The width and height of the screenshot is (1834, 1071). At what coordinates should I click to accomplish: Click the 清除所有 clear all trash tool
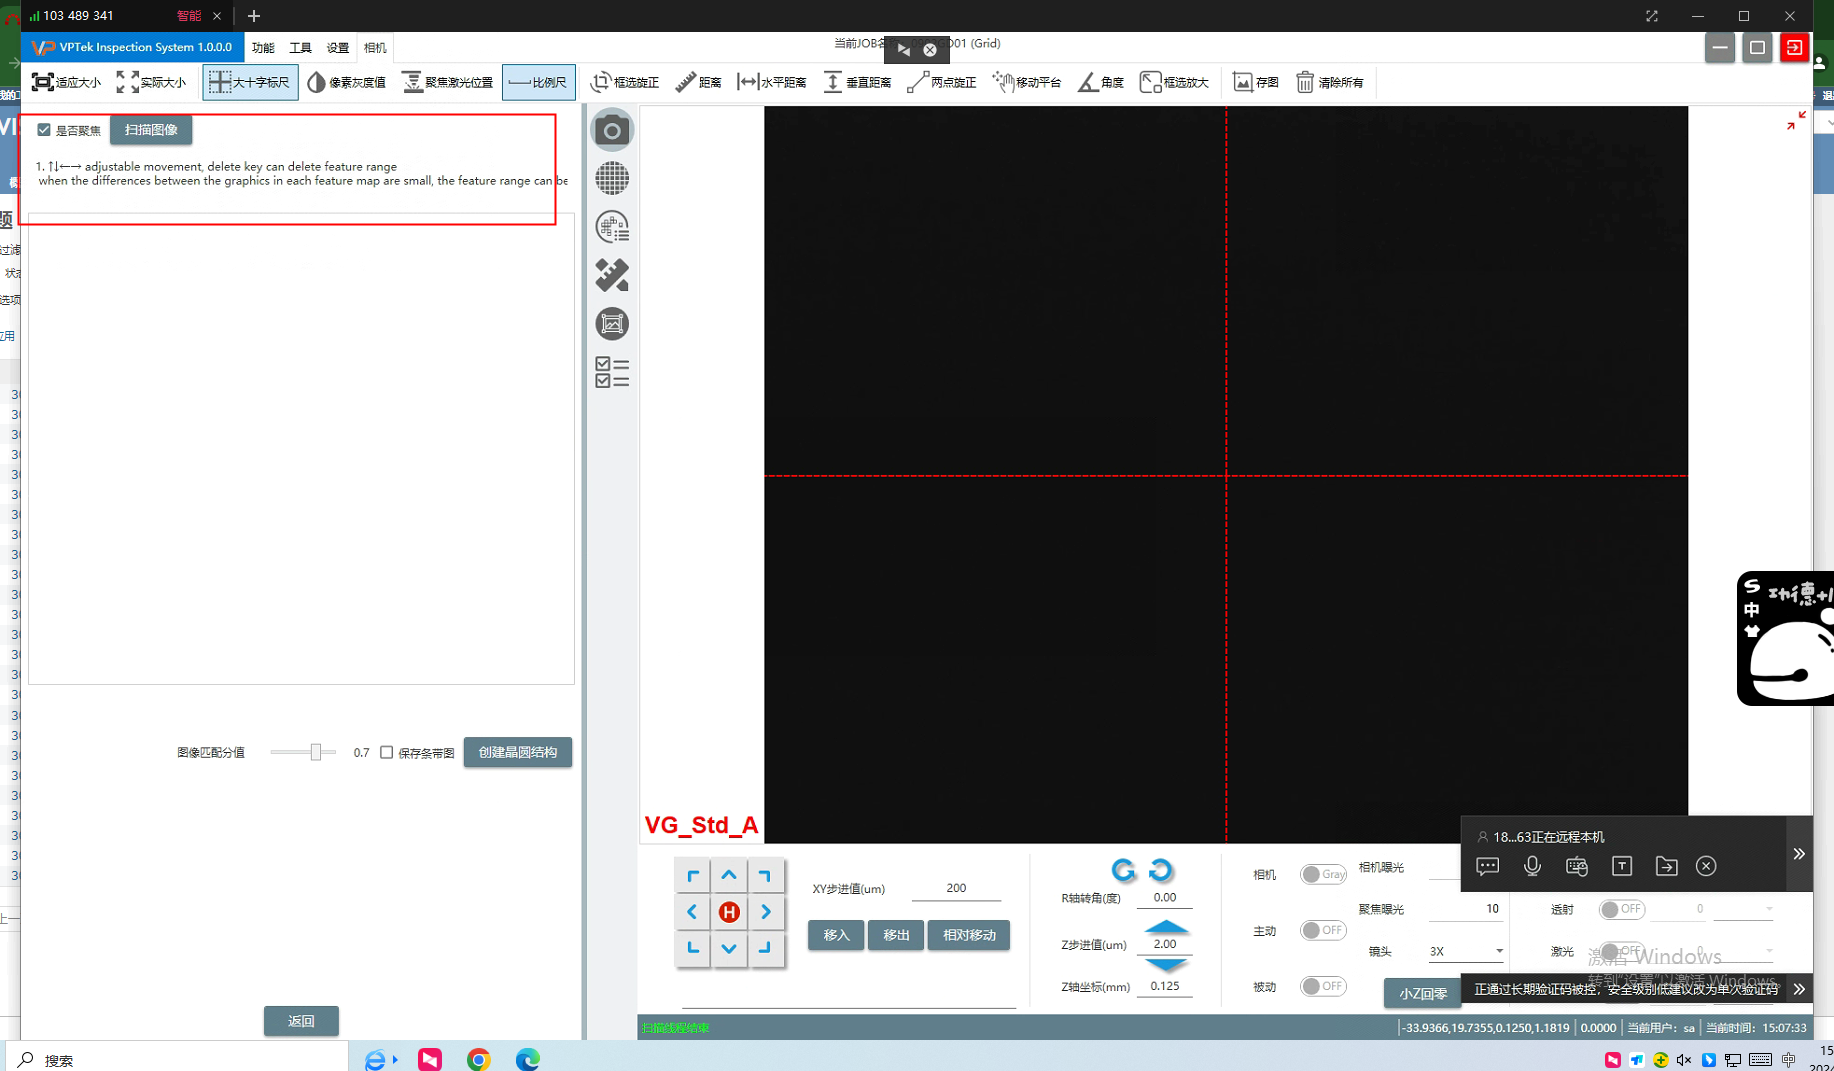(x=1330, y=82)
